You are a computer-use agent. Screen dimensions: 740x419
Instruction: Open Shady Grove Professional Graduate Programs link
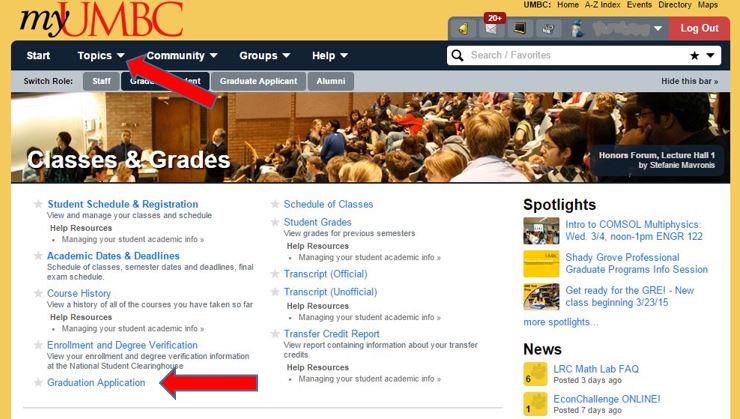click(x=637, y=263)
